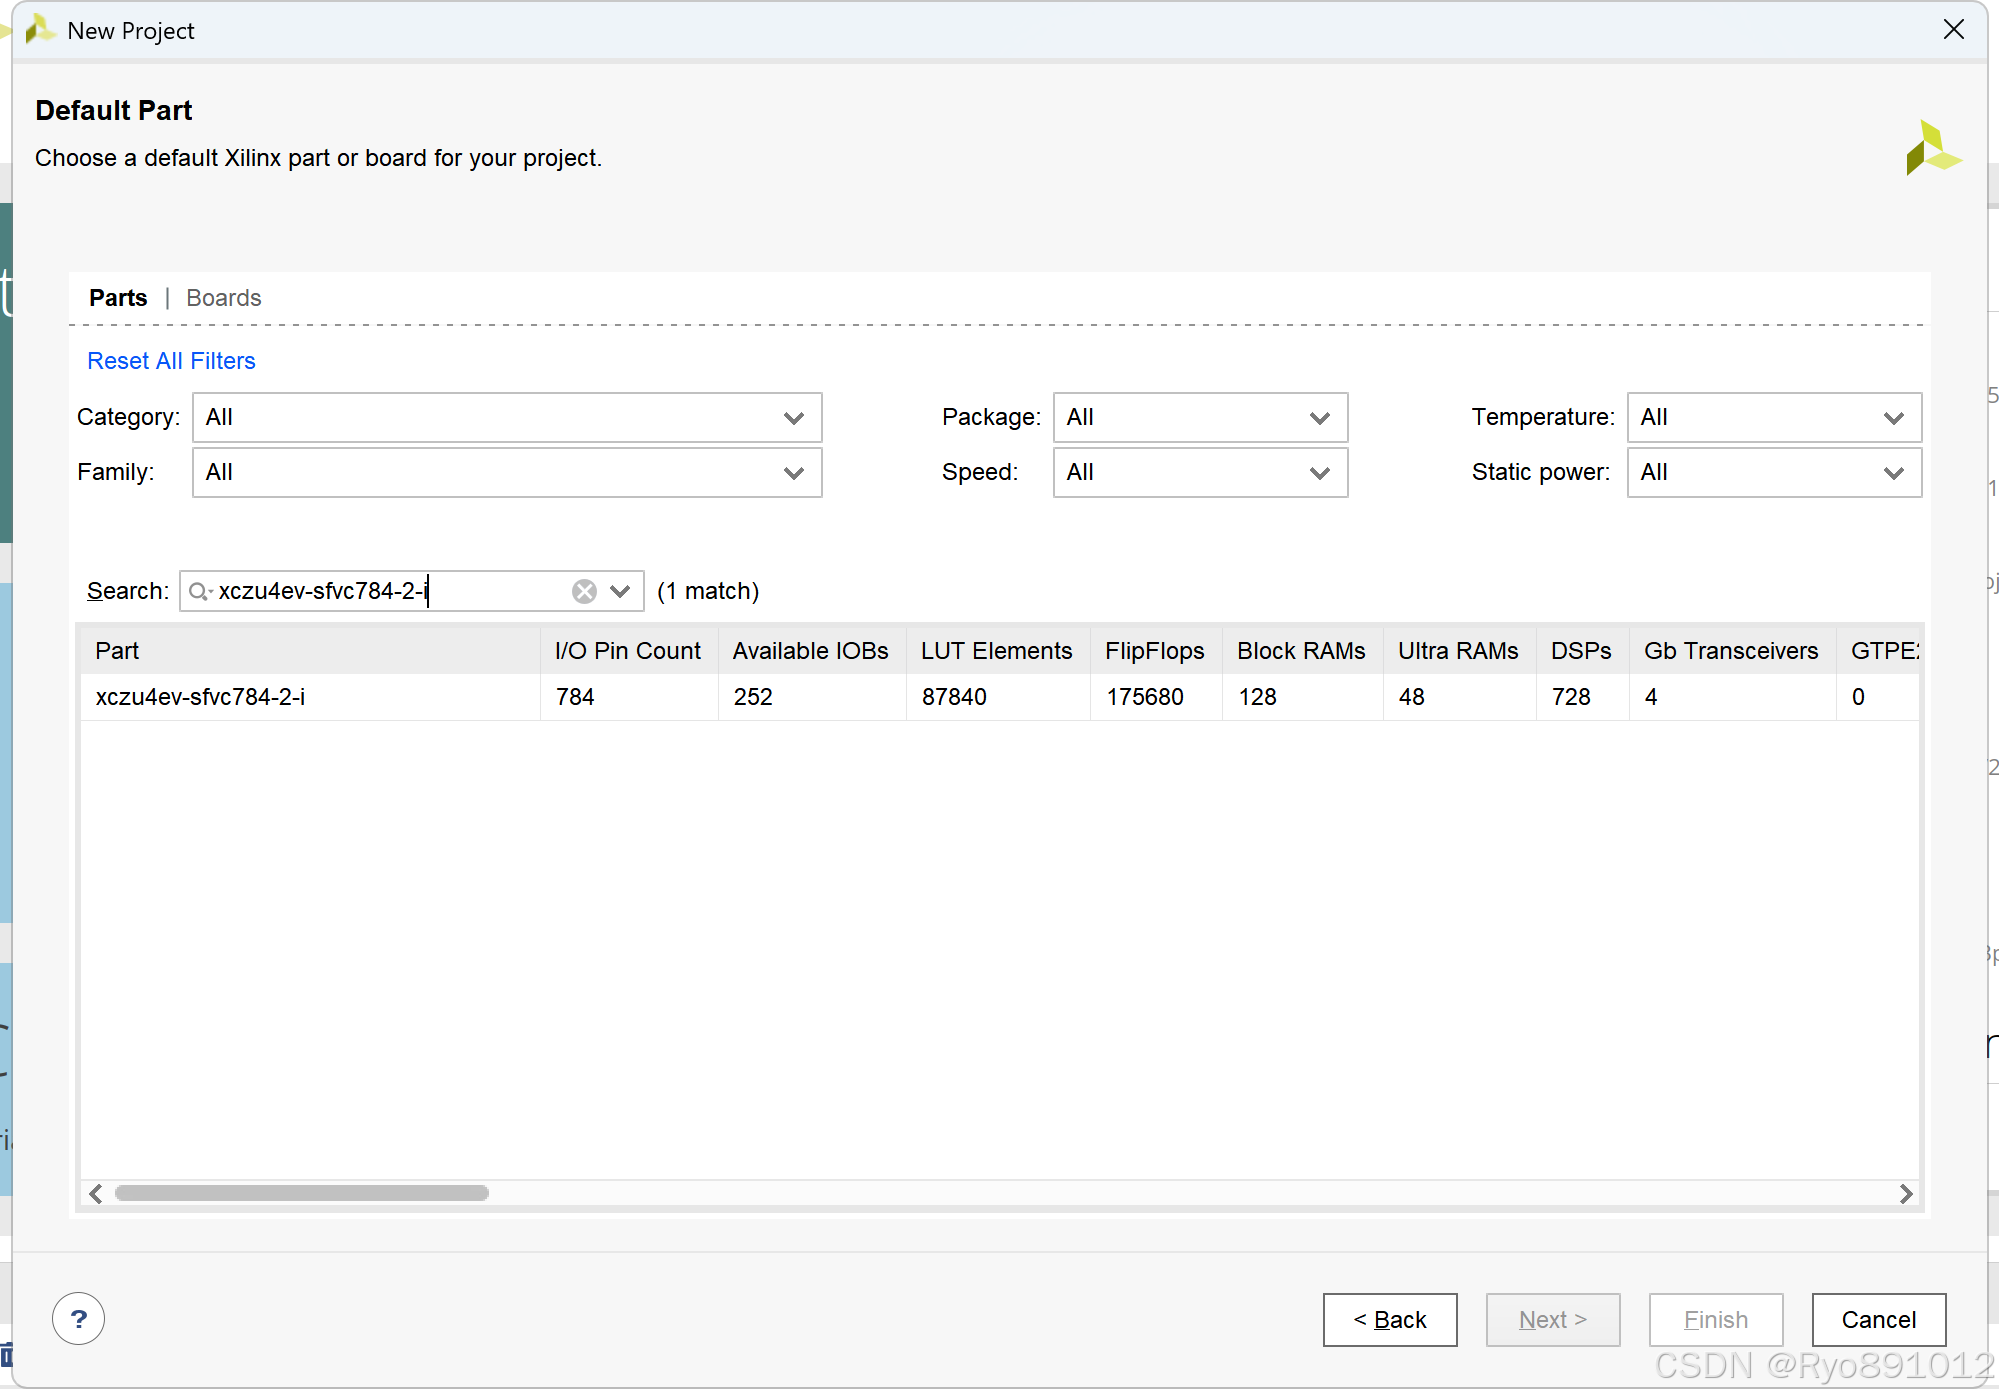Click the search magnifier icon

[x=199, y=592]
